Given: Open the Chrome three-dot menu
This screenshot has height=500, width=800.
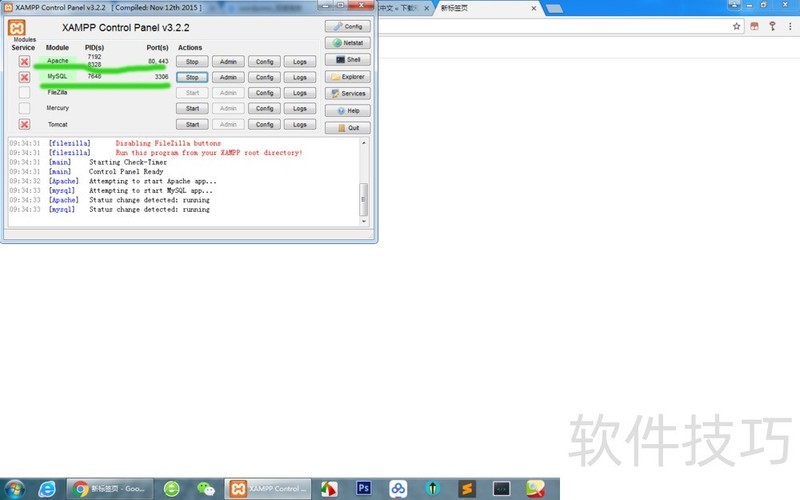Looking at the screenshot, I should tap(790, 26).
